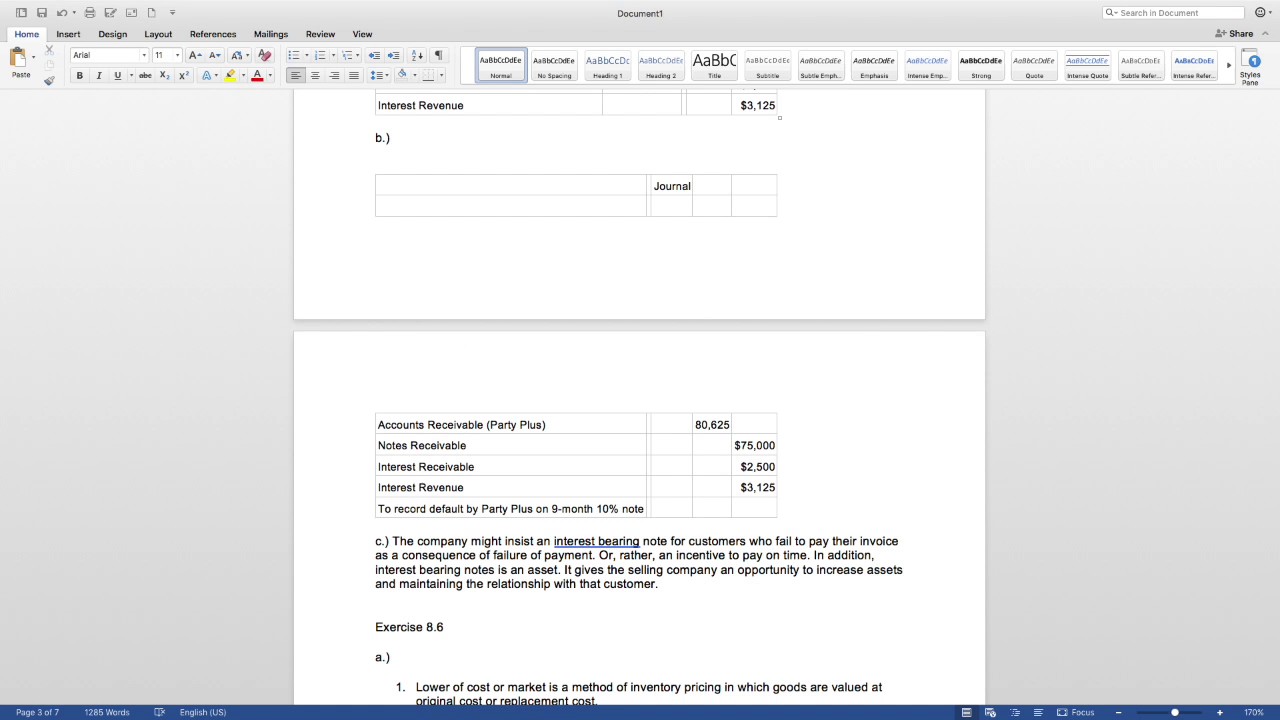Image resolution: width=1280 pixels, height=720 pixels.
Task: Expand the Paste options arrow
Action: (33, 57)
